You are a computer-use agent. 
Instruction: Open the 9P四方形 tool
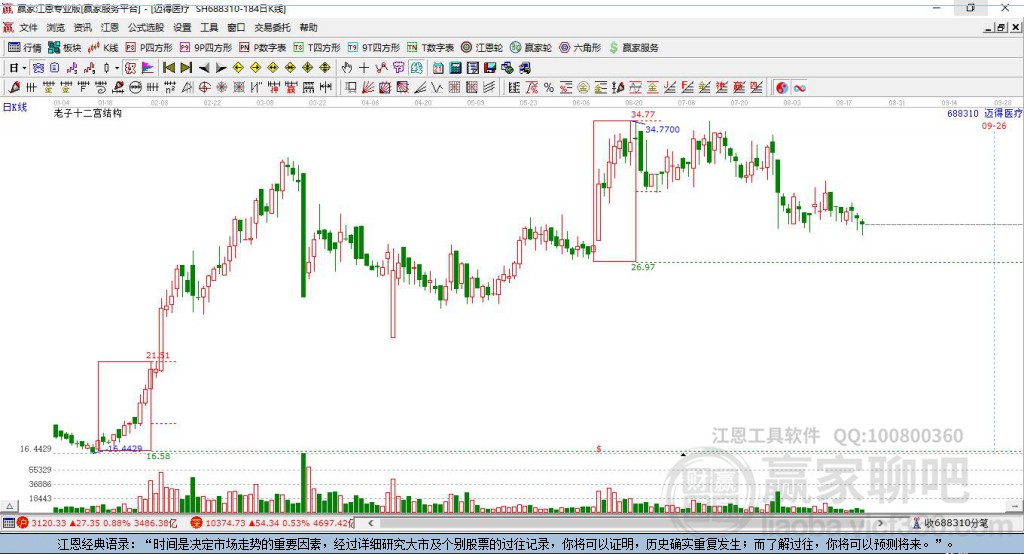[206, 48]
